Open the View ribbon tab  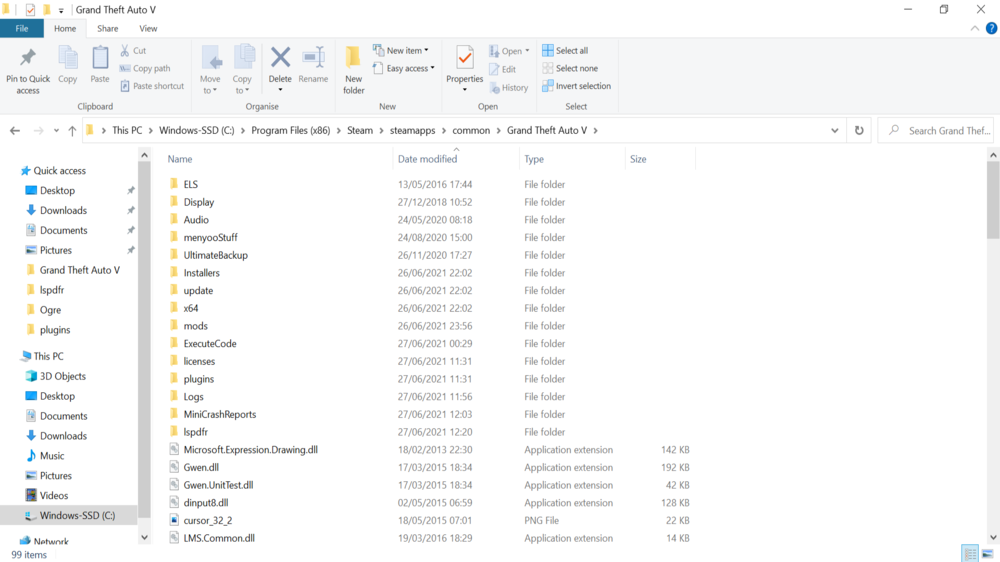(x=148, y=29)
